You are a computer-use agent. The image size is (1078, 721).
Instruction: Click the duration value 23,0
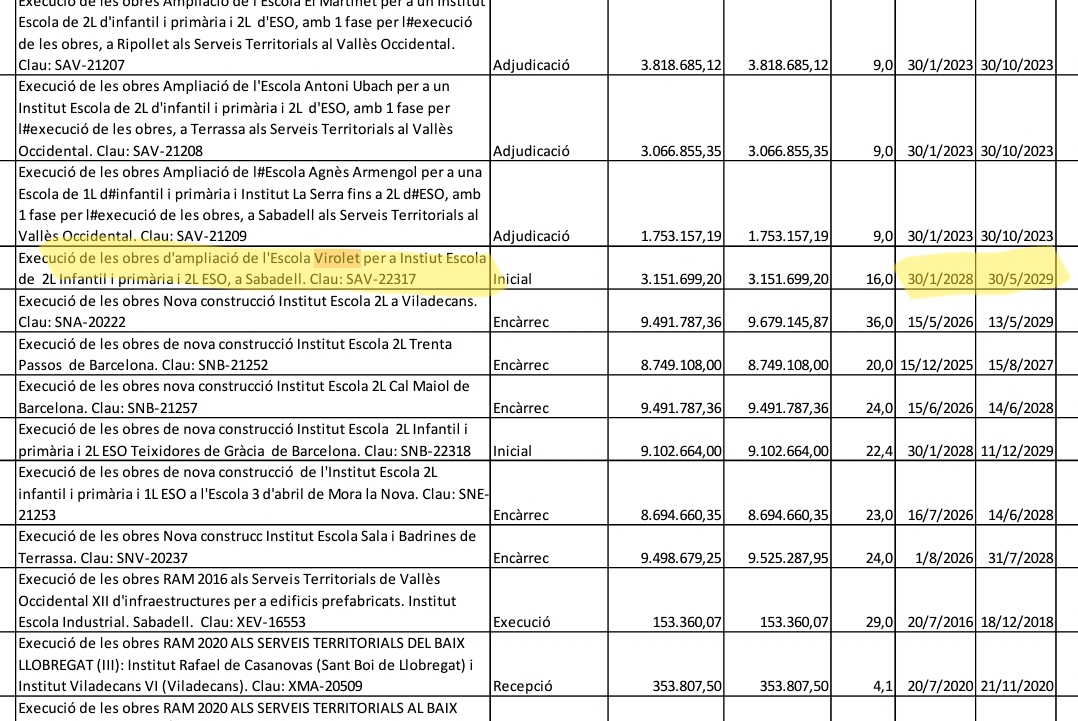[879, 515]
